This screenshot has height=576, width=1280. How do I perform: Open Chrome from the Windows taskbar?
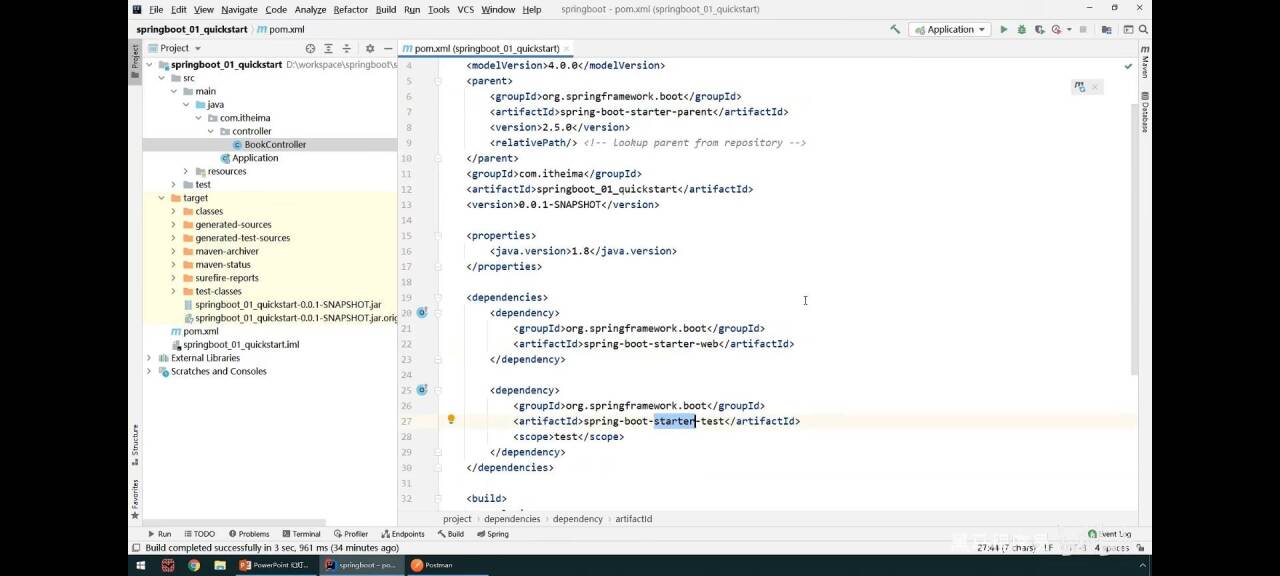pos(193,565)
